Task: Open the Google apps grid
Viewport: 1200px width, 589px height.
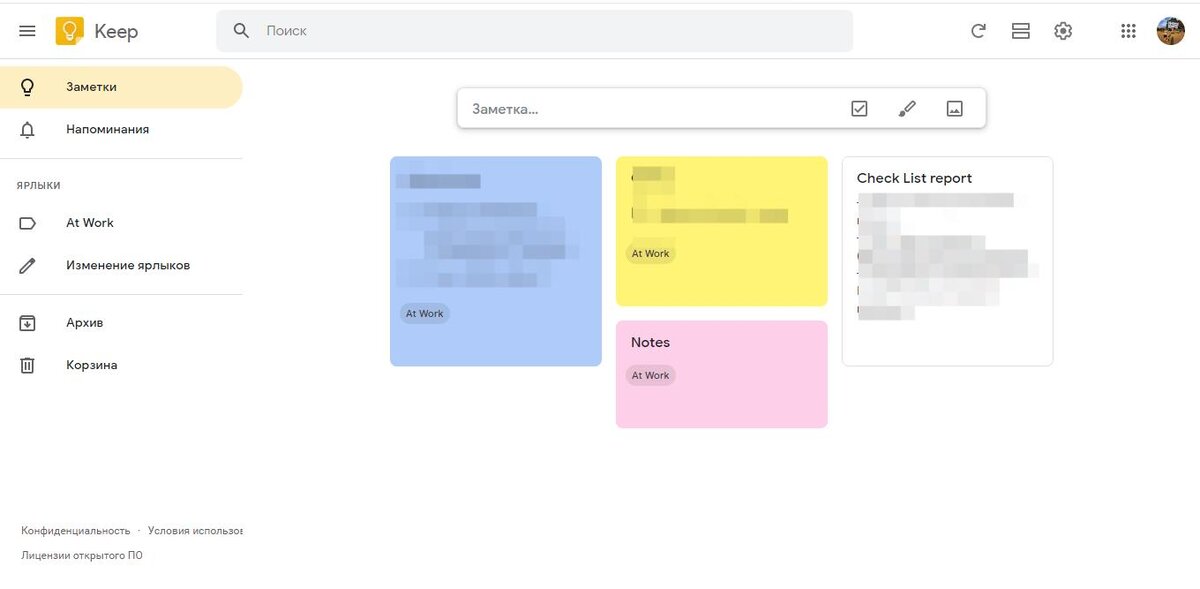Action: point(1129,31)
